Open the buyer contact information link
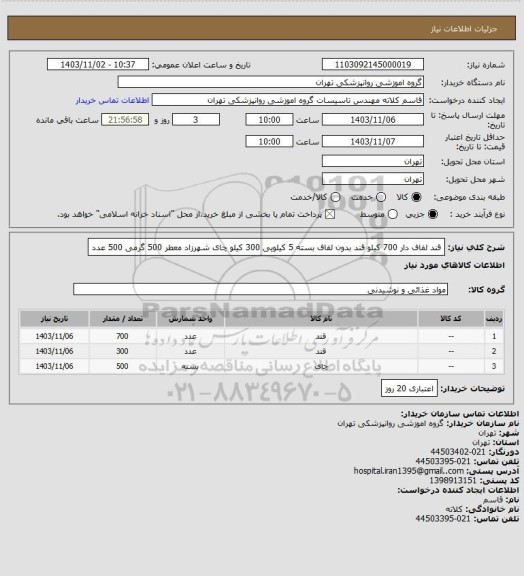524x576 pixels. point(112,101)
